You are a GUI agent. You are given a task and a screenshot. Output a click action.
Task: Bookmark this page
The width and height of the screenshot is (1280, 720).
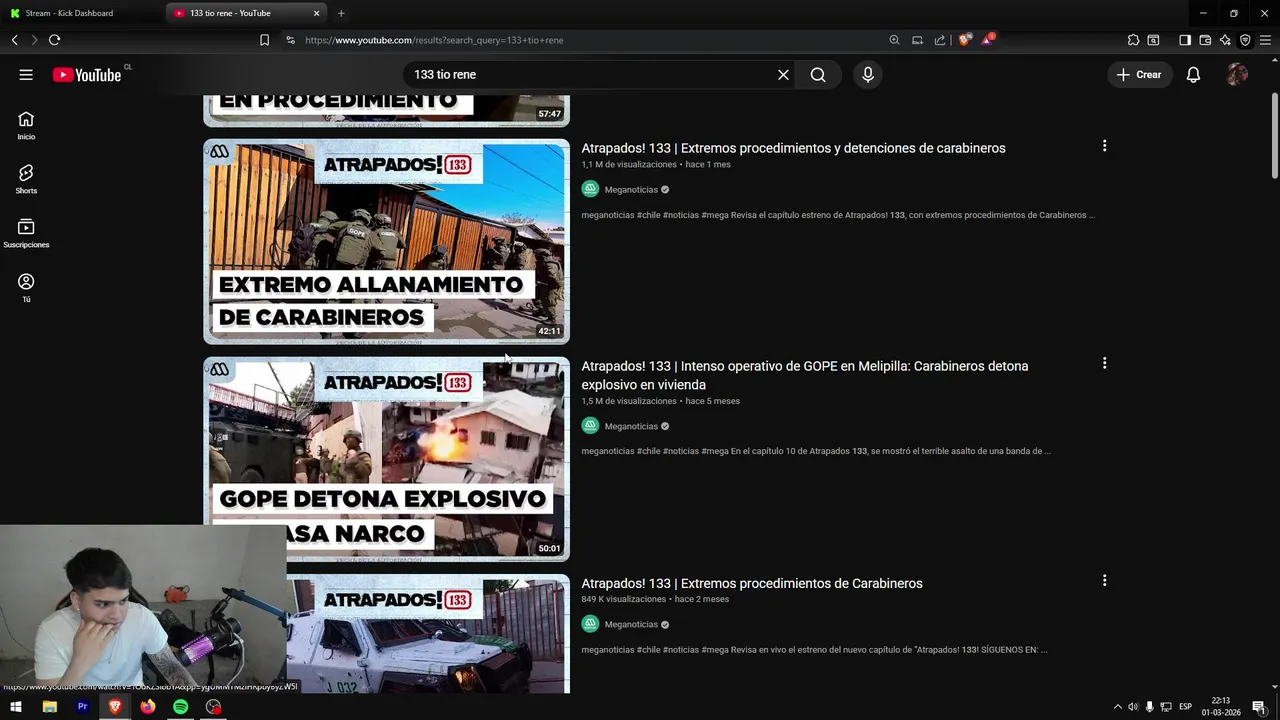[264, 40]
